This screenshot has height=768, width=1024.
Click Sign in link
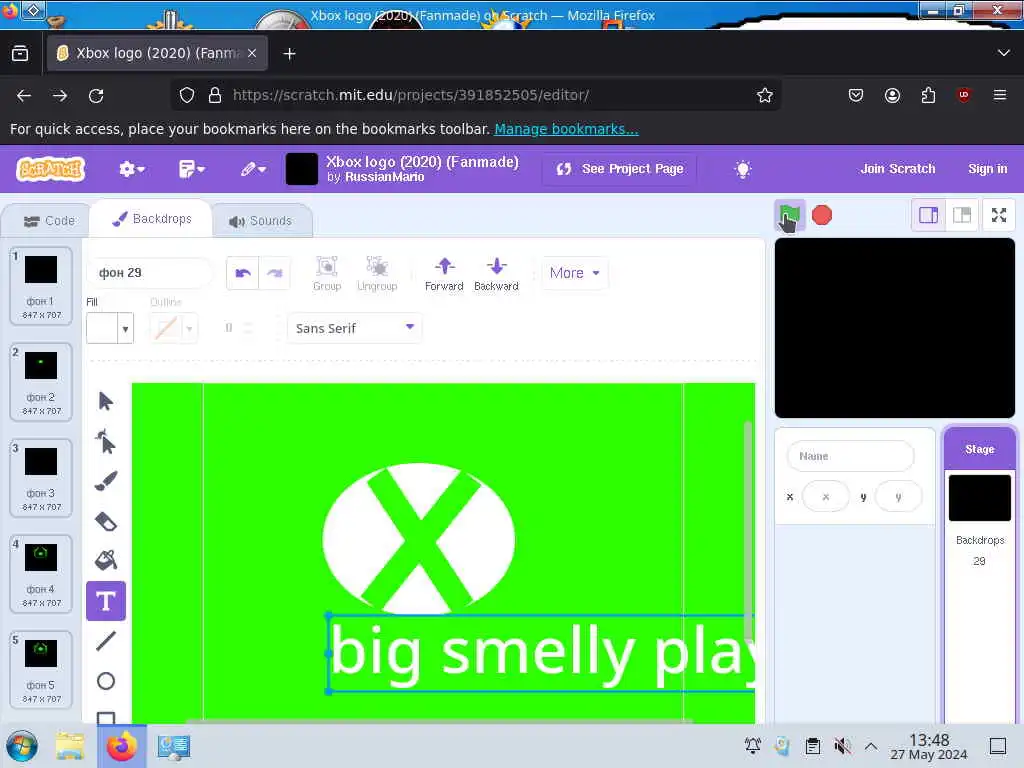pyautogui.click(x=987, y=169)
